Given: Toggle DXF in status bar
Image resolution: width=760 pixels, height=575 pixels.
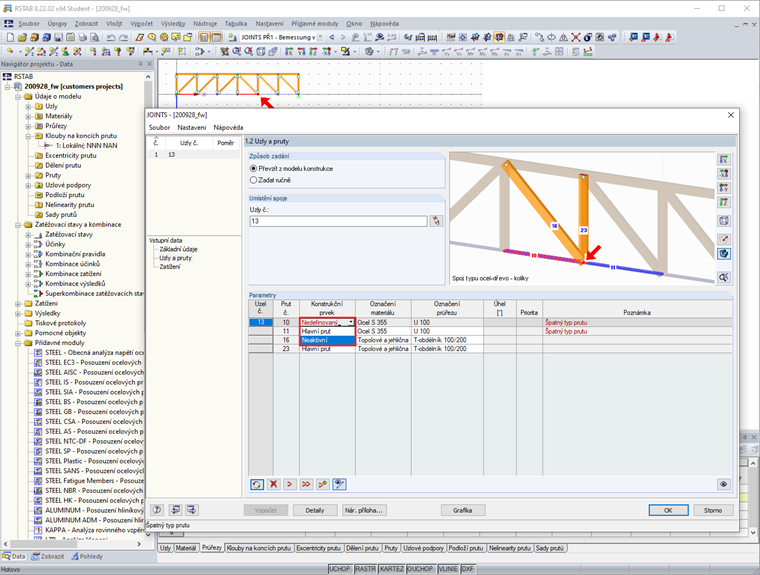Looking at the screenshot, I should click(x=467, y=569).
